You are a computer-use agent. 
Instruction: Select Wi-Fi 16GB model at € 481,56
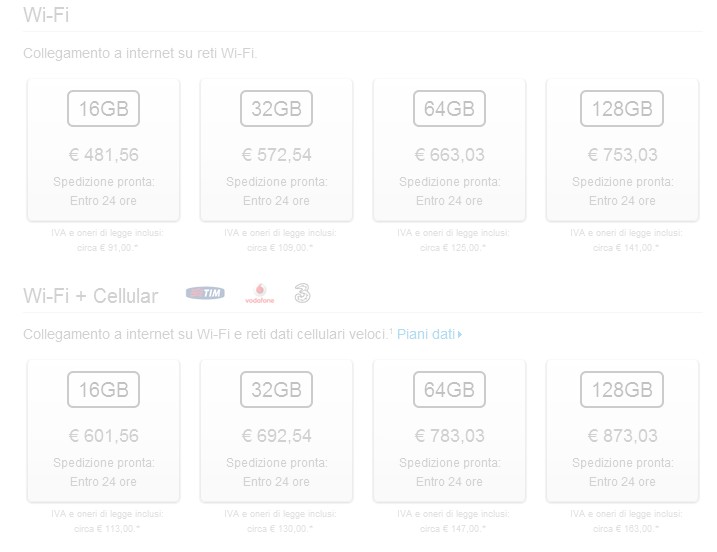(x=103, y=150)
